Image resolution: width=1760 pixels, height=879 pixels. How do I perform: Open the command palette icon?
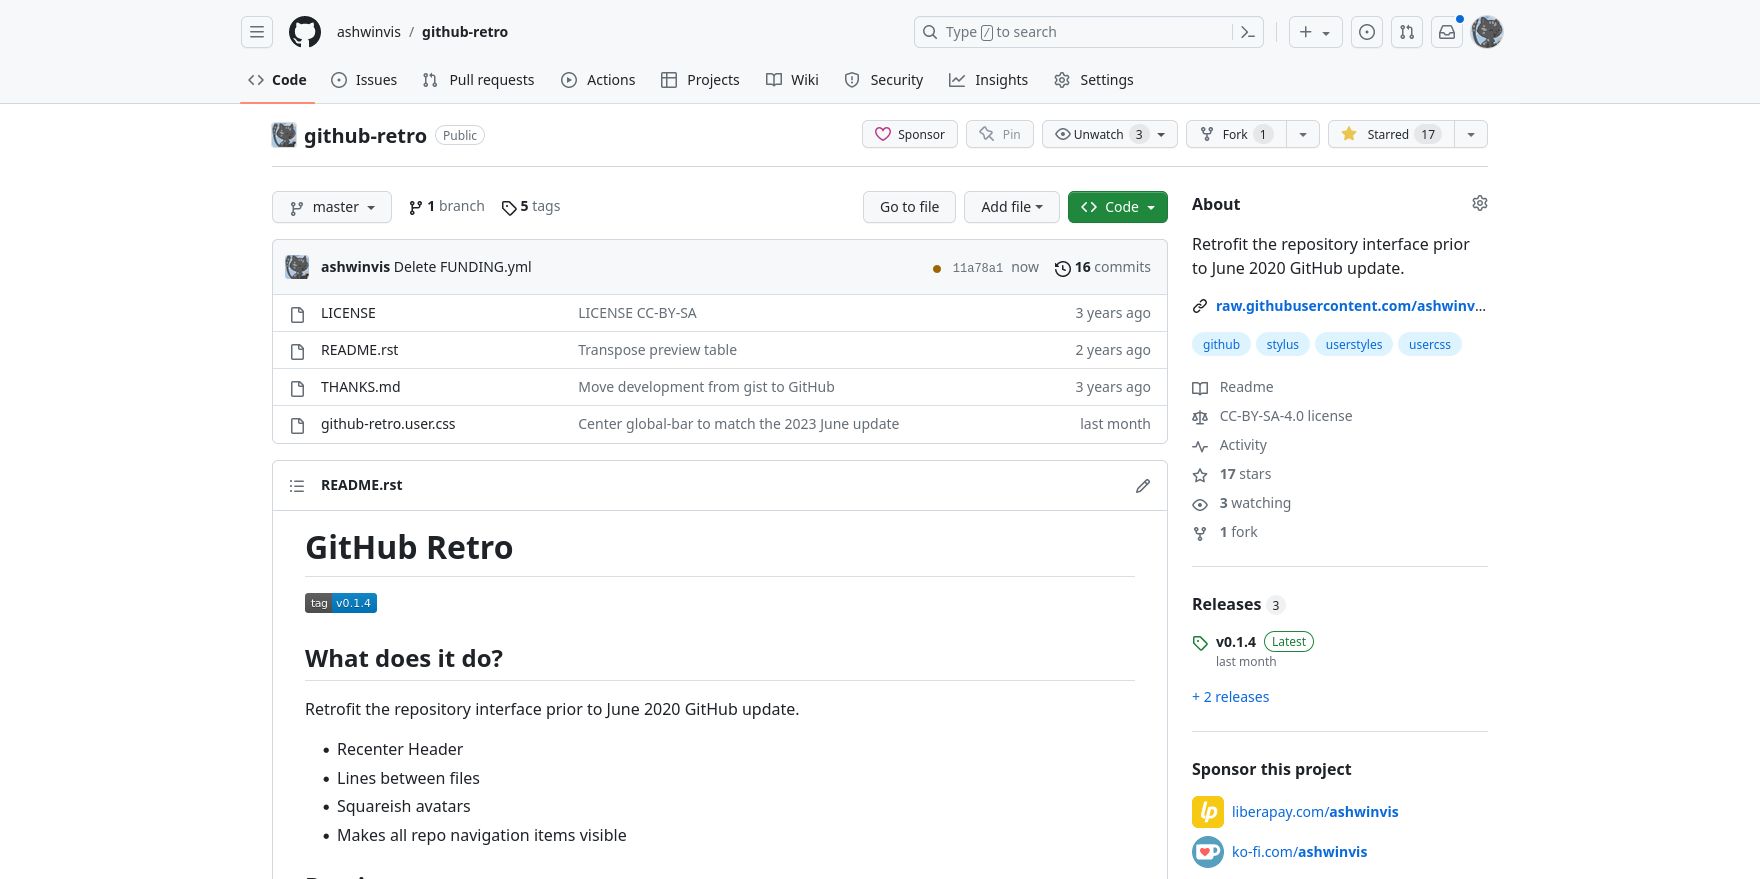(x=1248, y=32)
